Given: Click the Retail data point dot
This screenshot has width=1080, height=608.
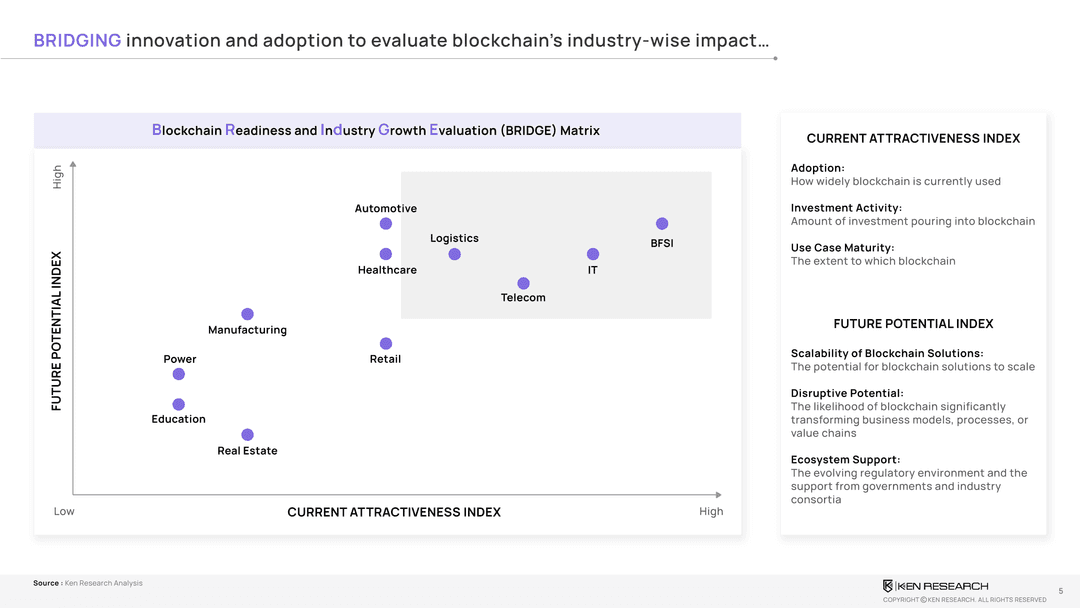Looking at the screenshot, I should 386,344.
